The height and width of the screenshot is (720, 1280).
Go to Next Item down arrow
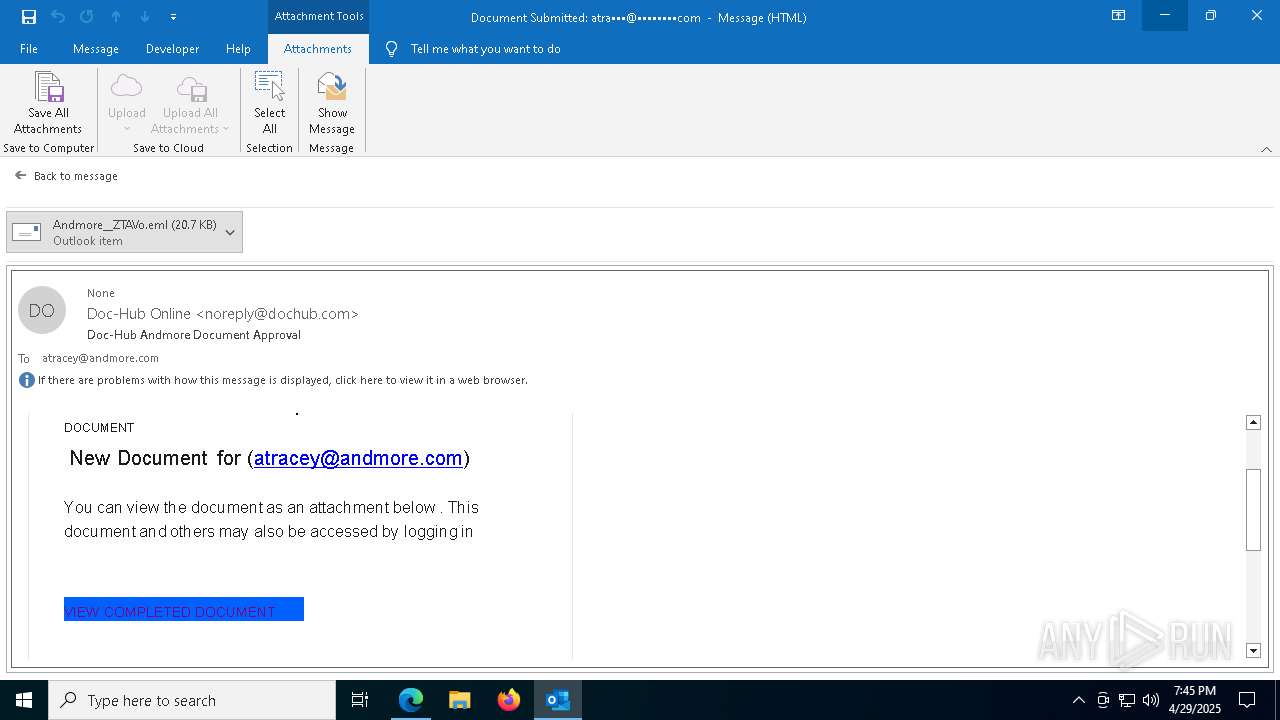tap(144, 16)
